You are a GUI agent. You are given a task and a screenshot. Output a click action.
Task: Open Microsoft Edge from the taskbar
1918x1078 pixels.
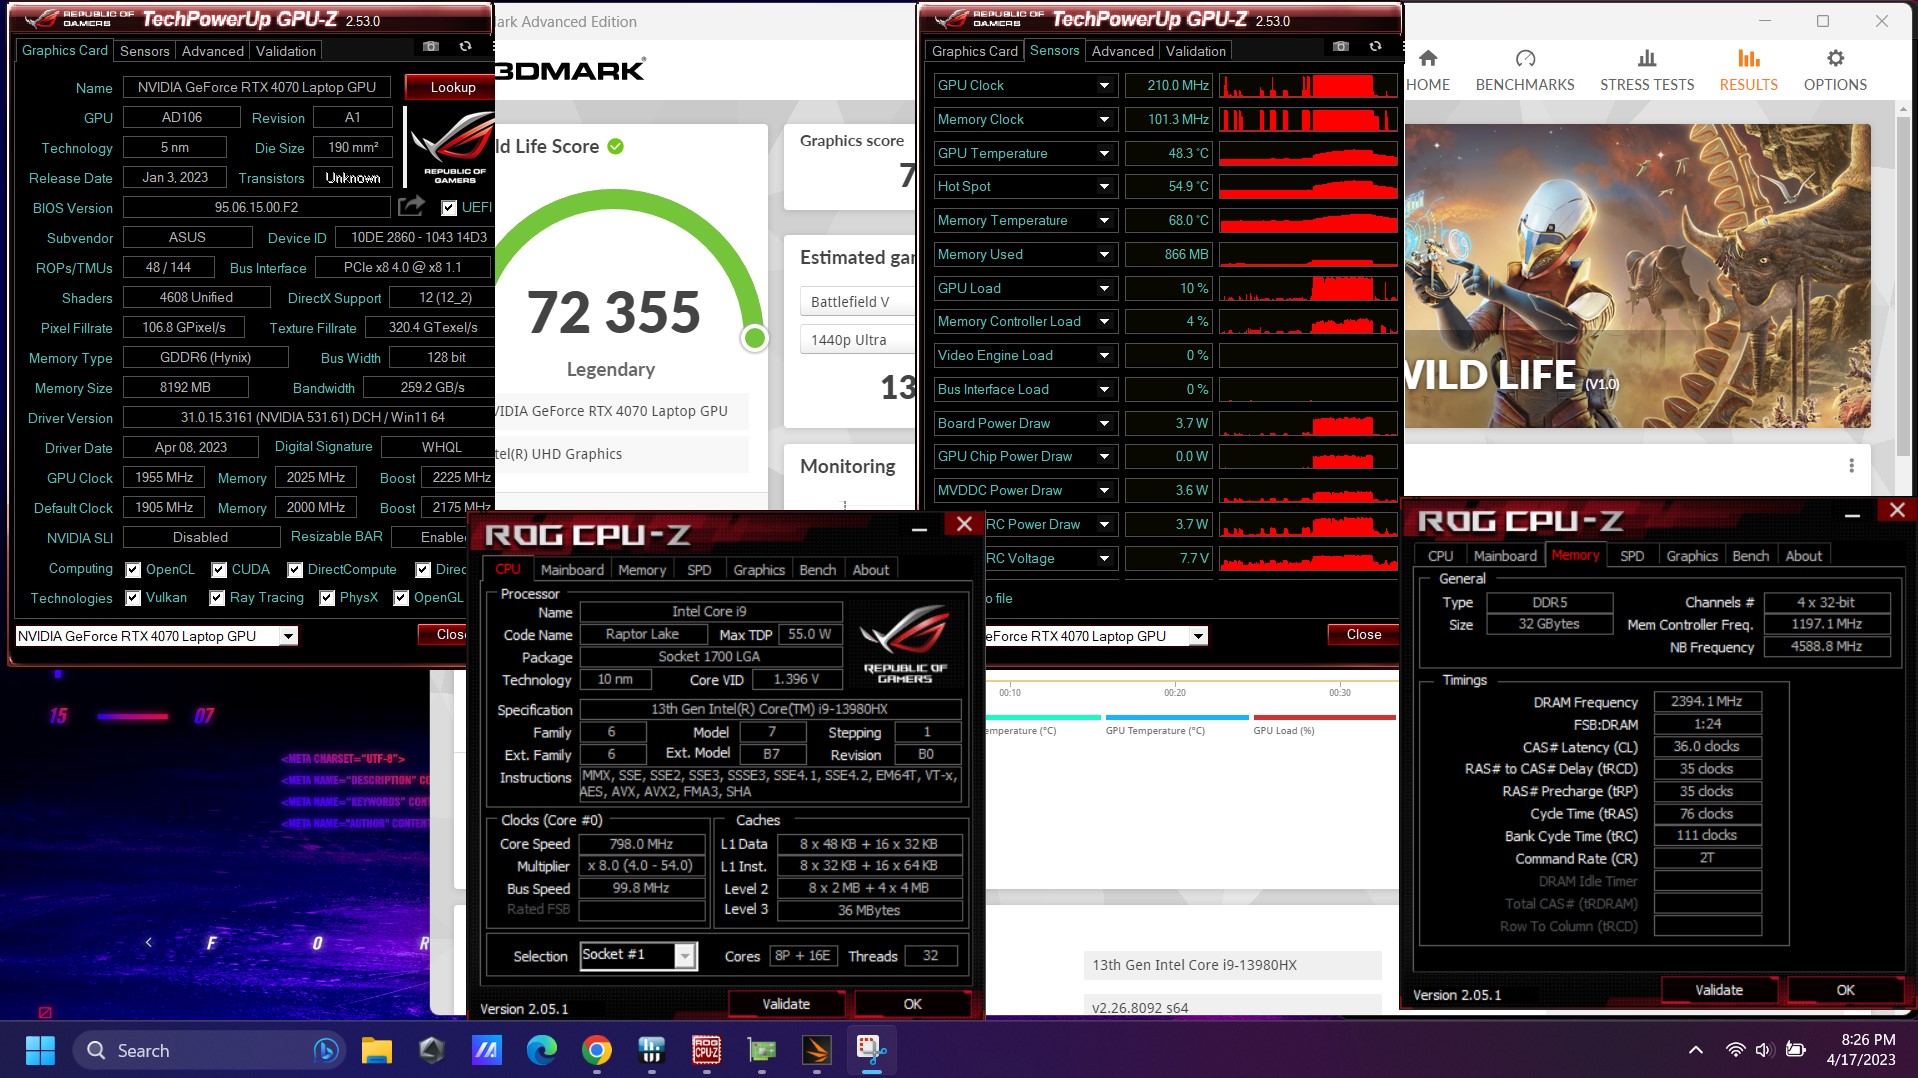(x=542, y=1050)
